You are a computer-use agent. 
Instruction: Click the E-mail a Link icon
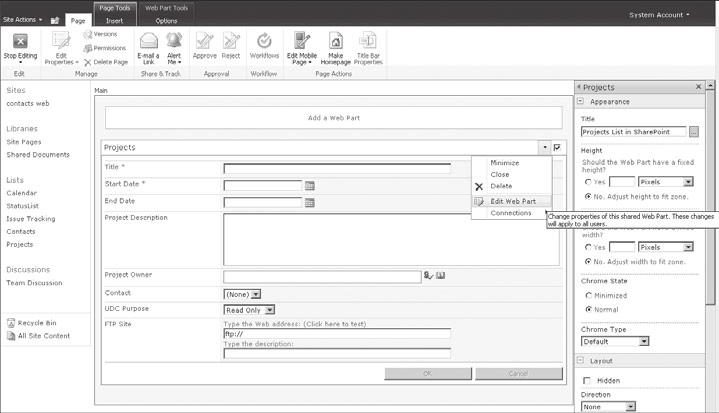click(149, 41)
